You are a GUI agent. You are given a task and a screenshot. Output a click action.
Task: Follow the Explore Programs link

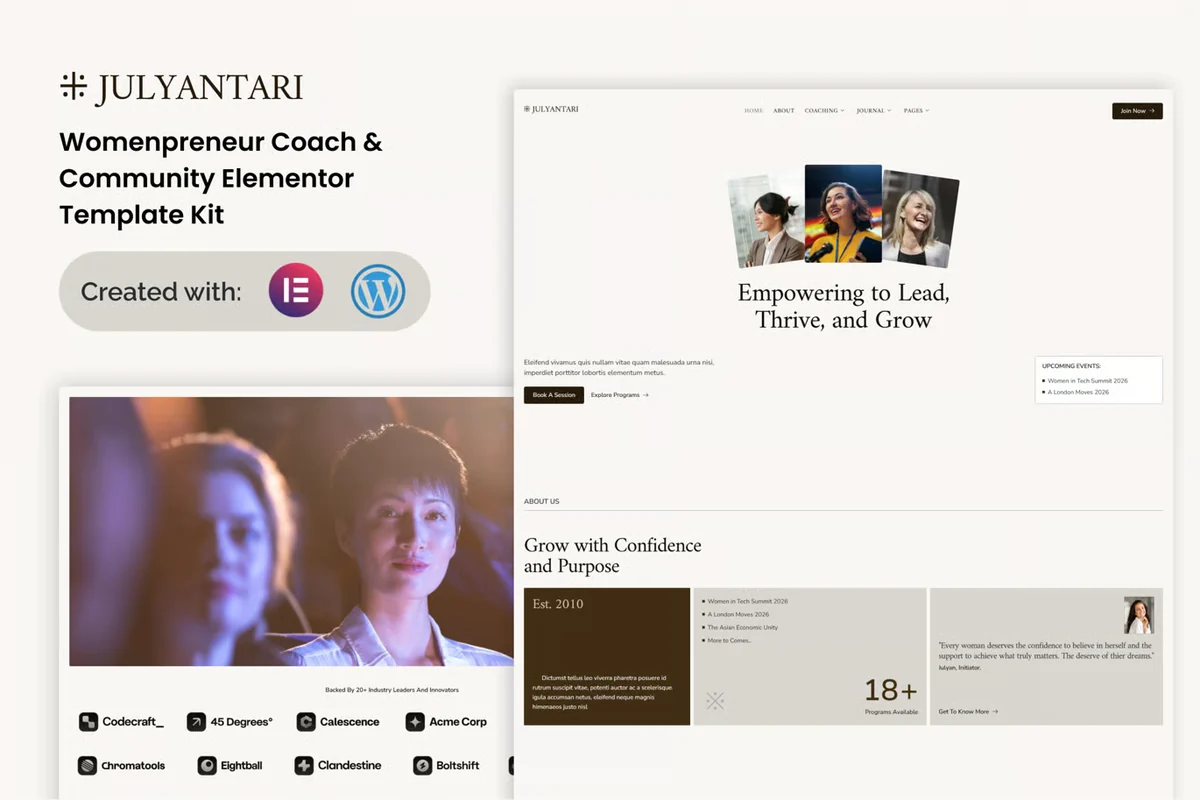point(620,395)
